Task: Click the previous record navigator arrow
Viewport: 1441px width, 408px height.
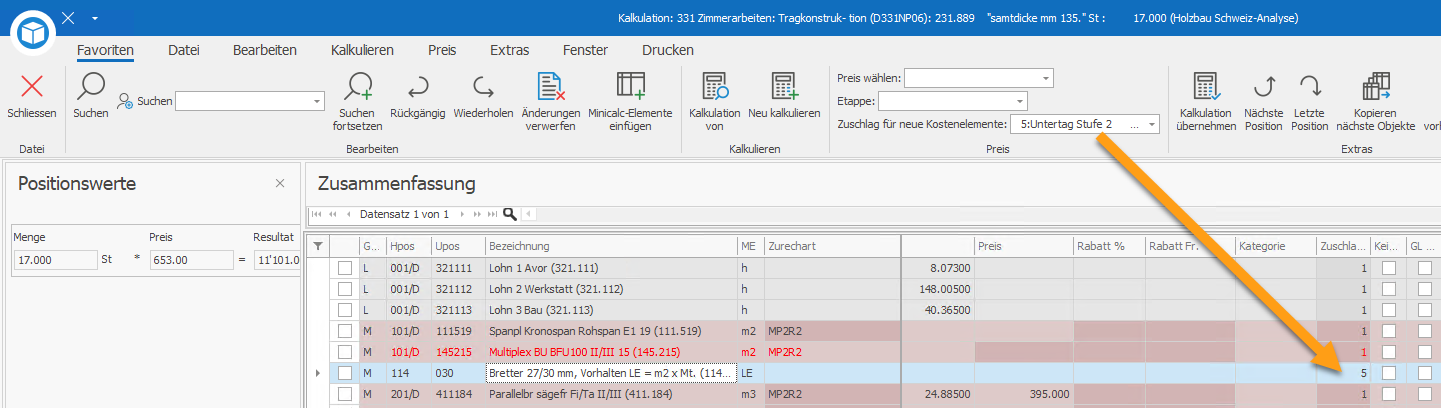Action: pyautogui.click(x=348, y=214)
